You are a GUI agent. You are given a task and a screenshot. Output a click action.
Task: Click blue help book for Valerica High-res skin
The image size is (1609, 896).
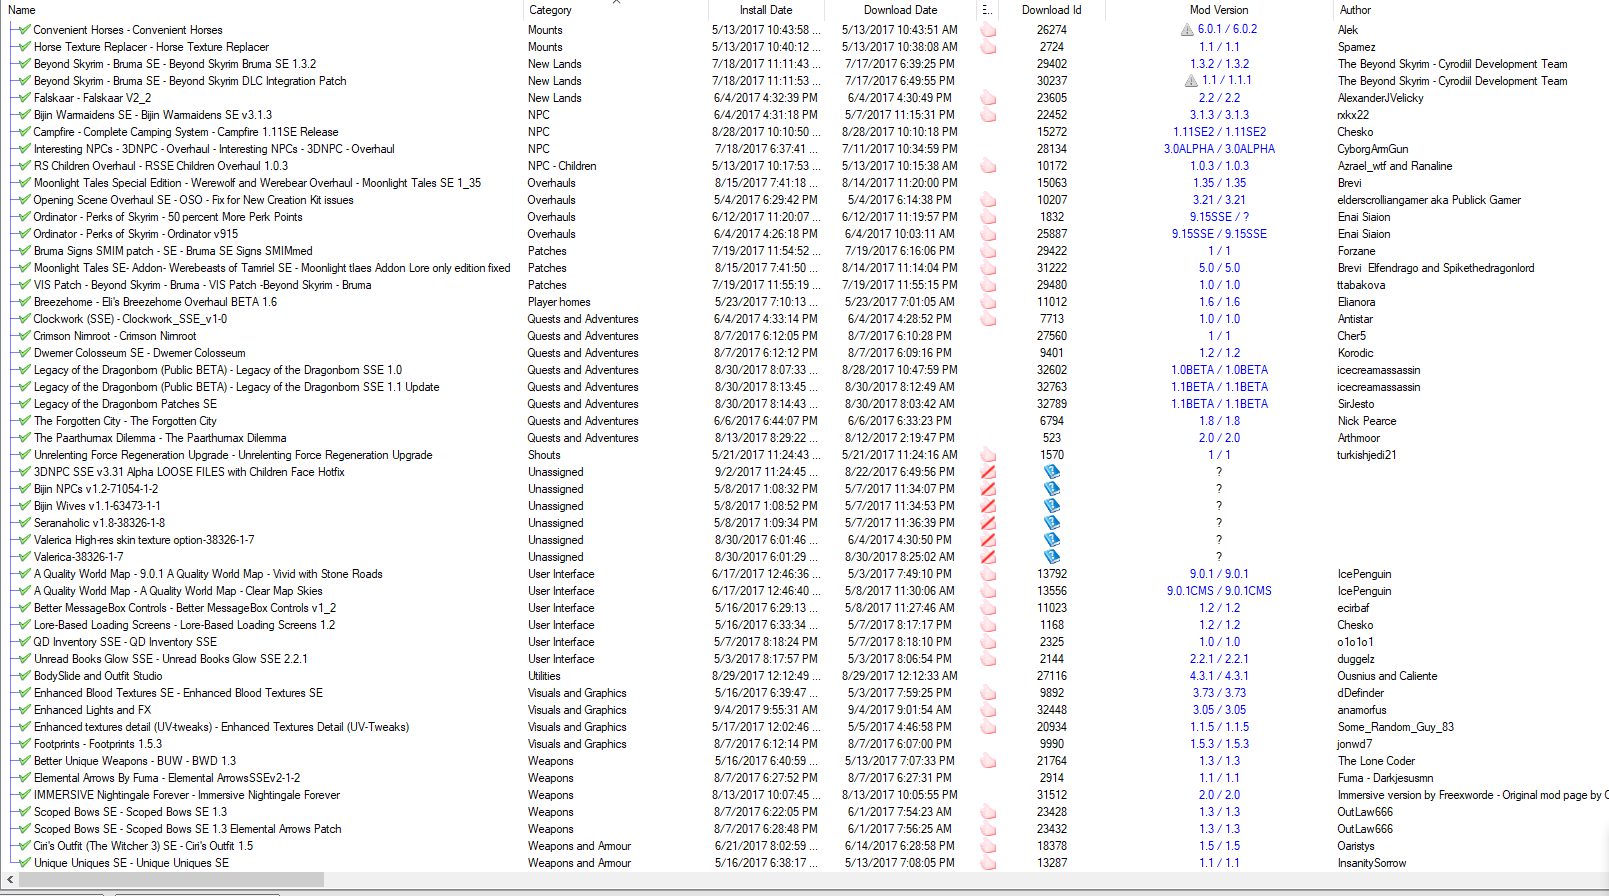[1051, 540]
